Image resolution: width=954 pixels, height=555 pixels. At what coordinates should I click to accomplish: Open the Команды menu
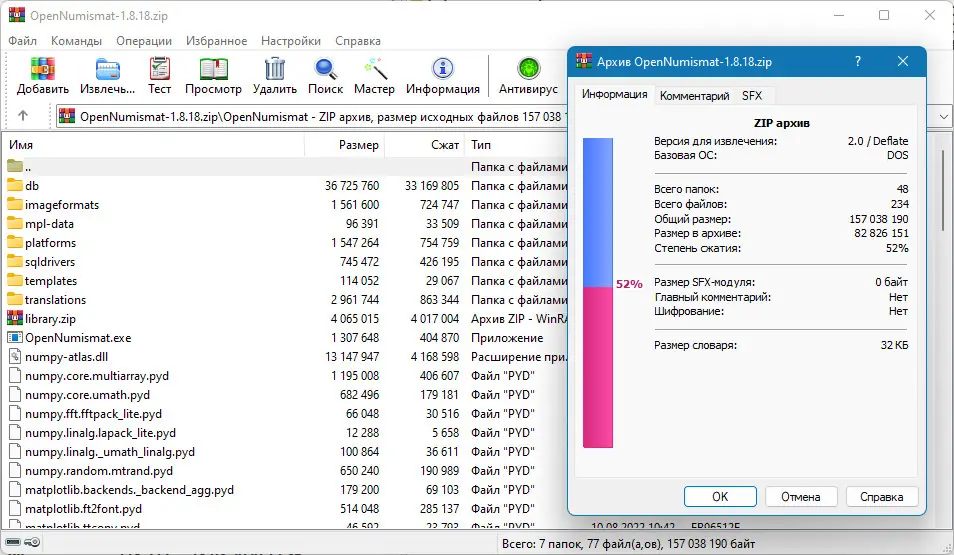click(76, 41)
